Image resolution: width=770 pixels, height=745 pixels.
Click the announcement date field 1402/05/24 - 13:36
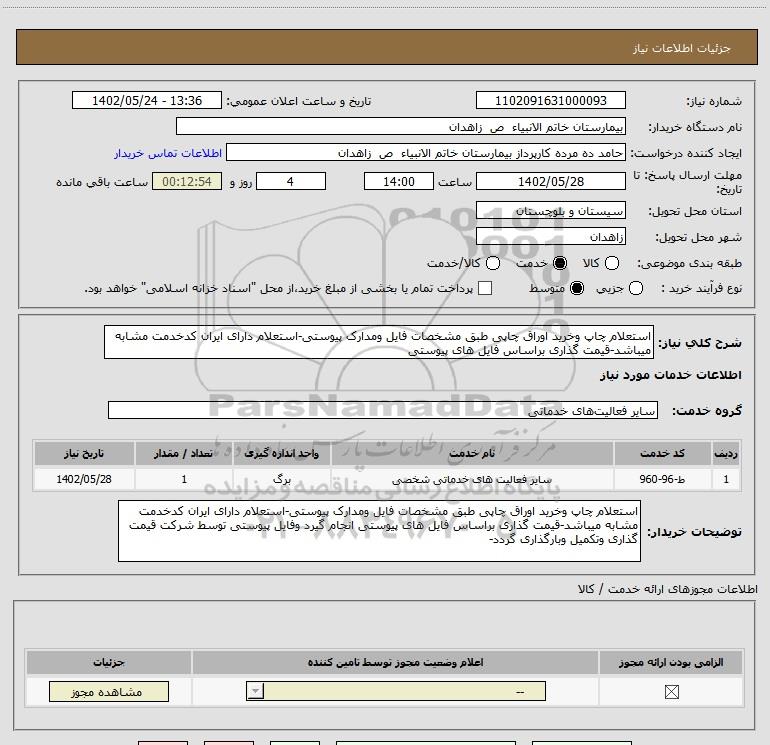tap(147, 100)
